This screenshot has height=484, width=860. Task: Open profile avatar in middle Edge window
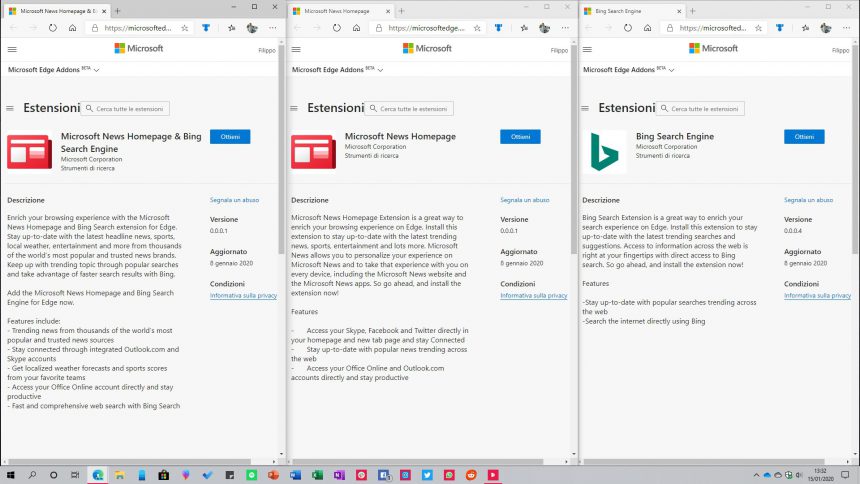click(x=544, y=27)
